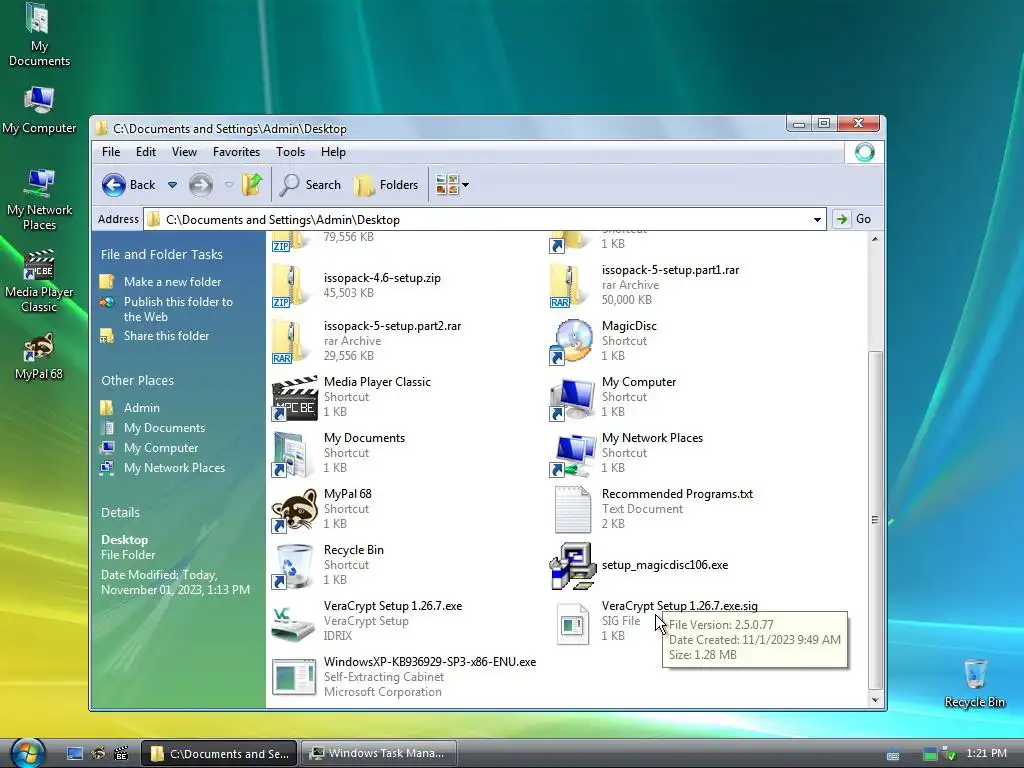
Task: Select My Network Places shortcut in file list
Action: click(x=572, y=454)
